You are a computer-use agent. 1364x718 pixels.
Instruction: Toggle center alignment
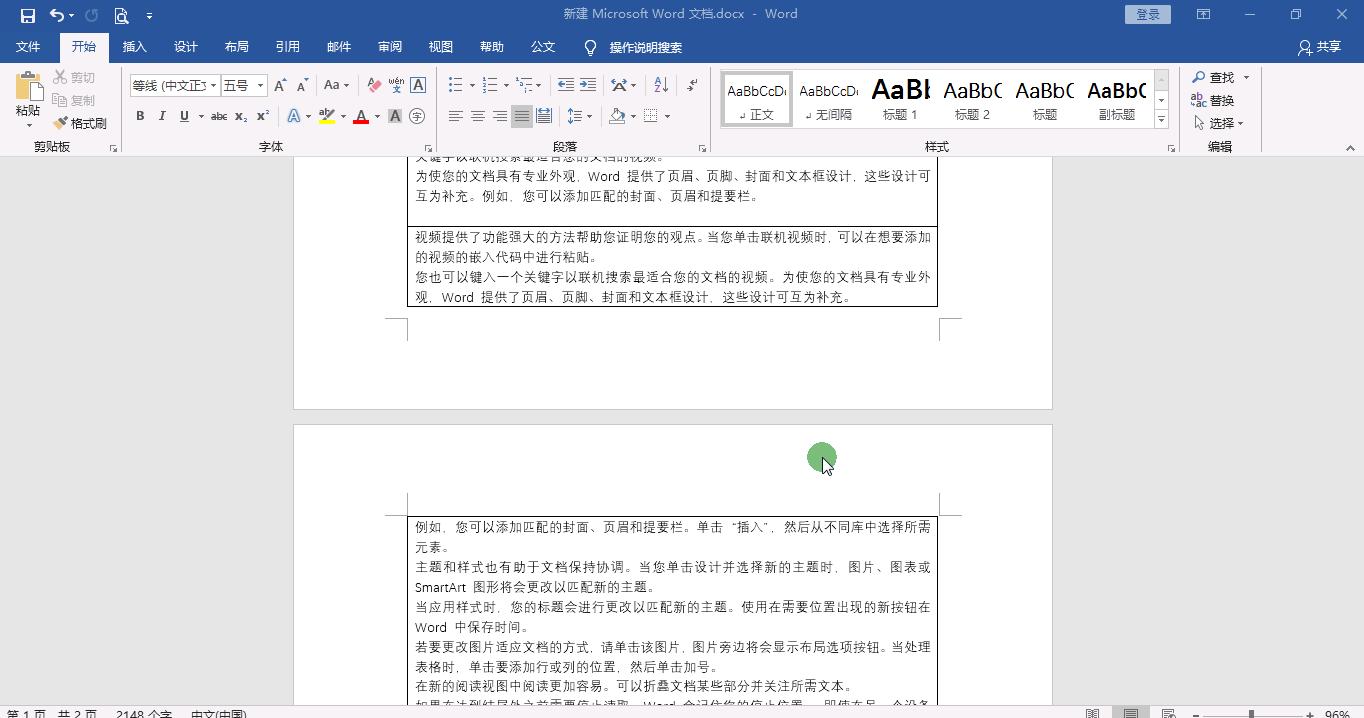click(477, 116)
